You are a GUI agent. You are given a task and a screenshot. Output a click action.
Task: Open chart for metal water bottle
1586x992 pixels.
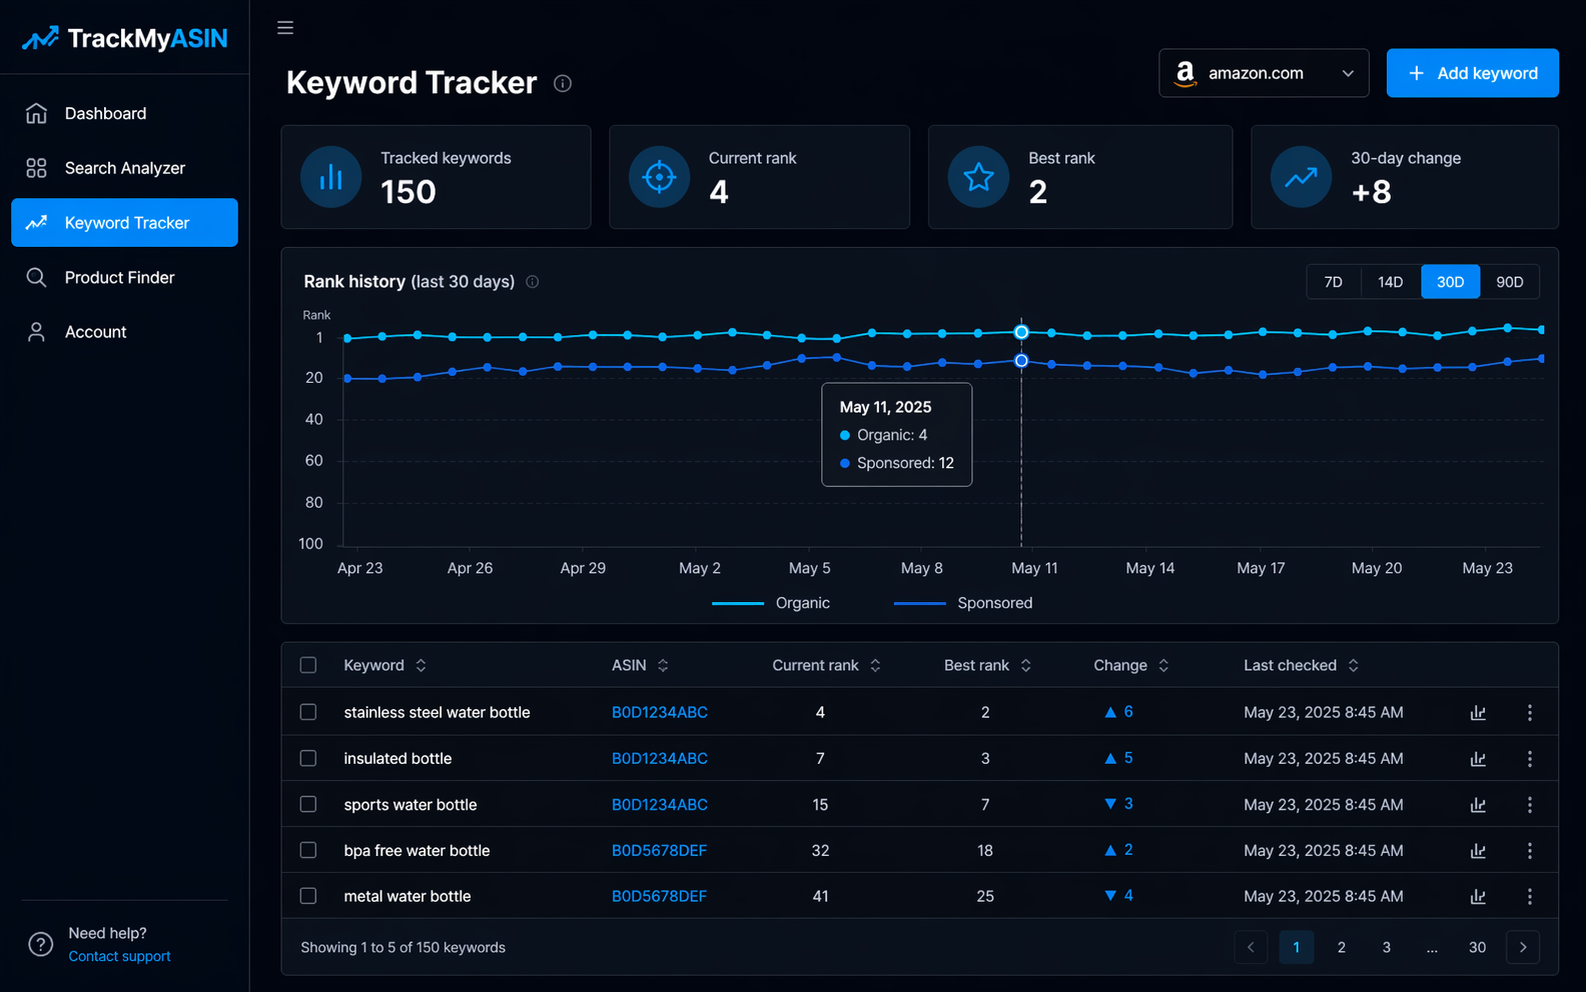(x=1478, y=897)
